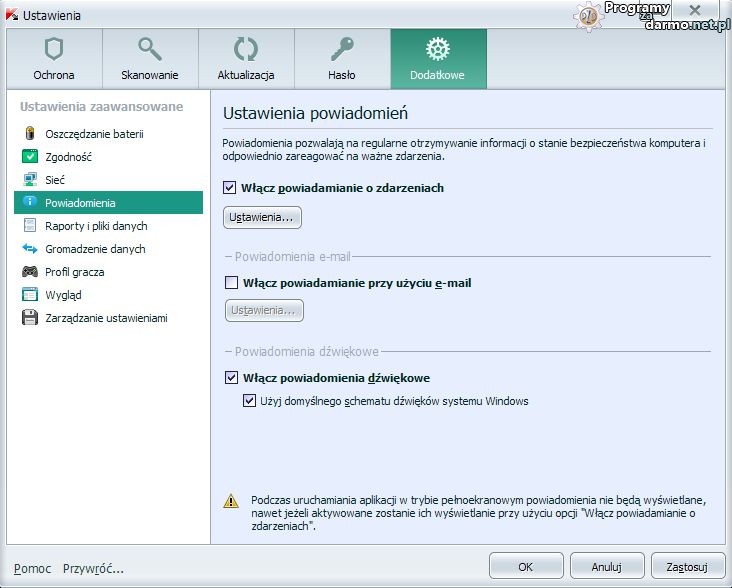Click the network computers Sieć icon
This screenshot has width=732, height=588.
click(30, 179)
